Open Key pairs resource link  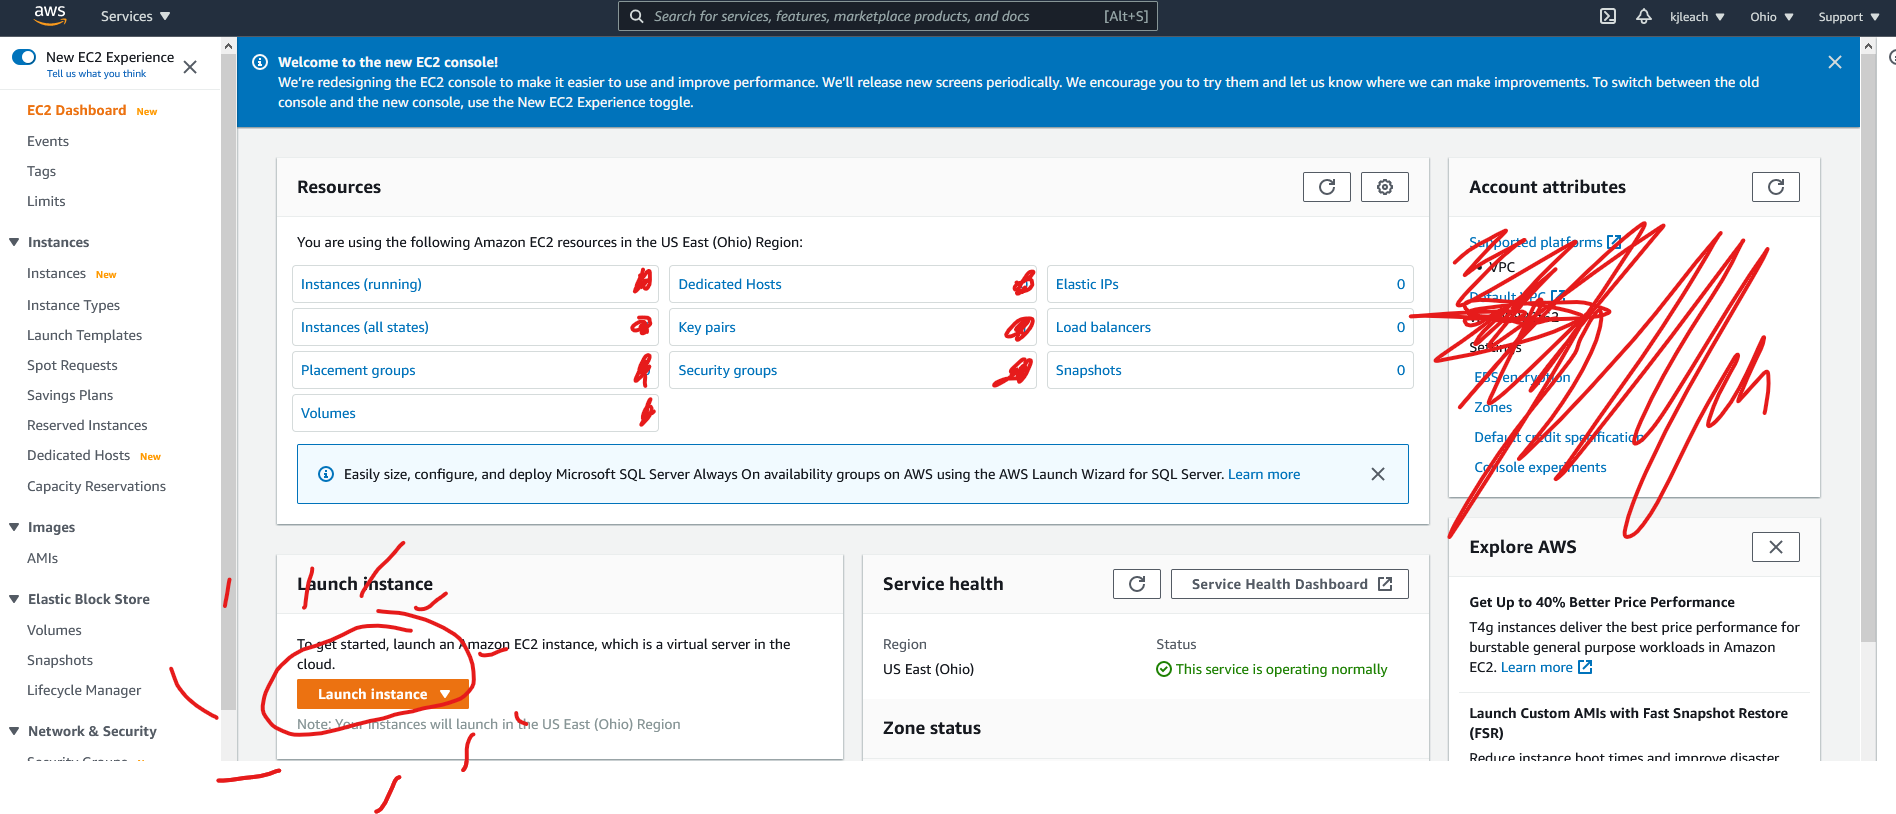click(x=707, y=327)
